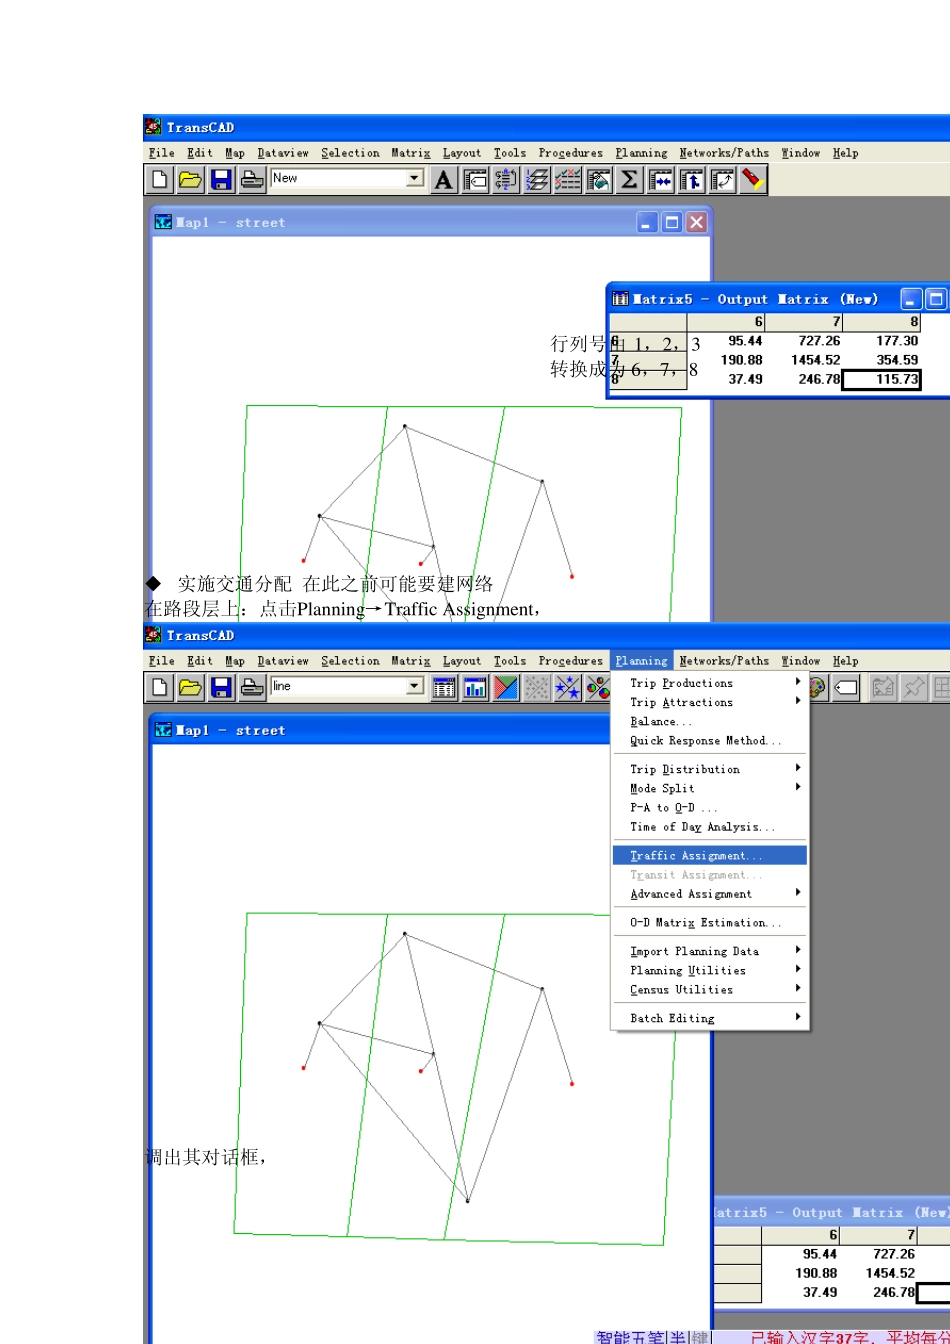Click the label tag toolbar icon
This screenshot has width=950, height=1344.
coord(846,688)
